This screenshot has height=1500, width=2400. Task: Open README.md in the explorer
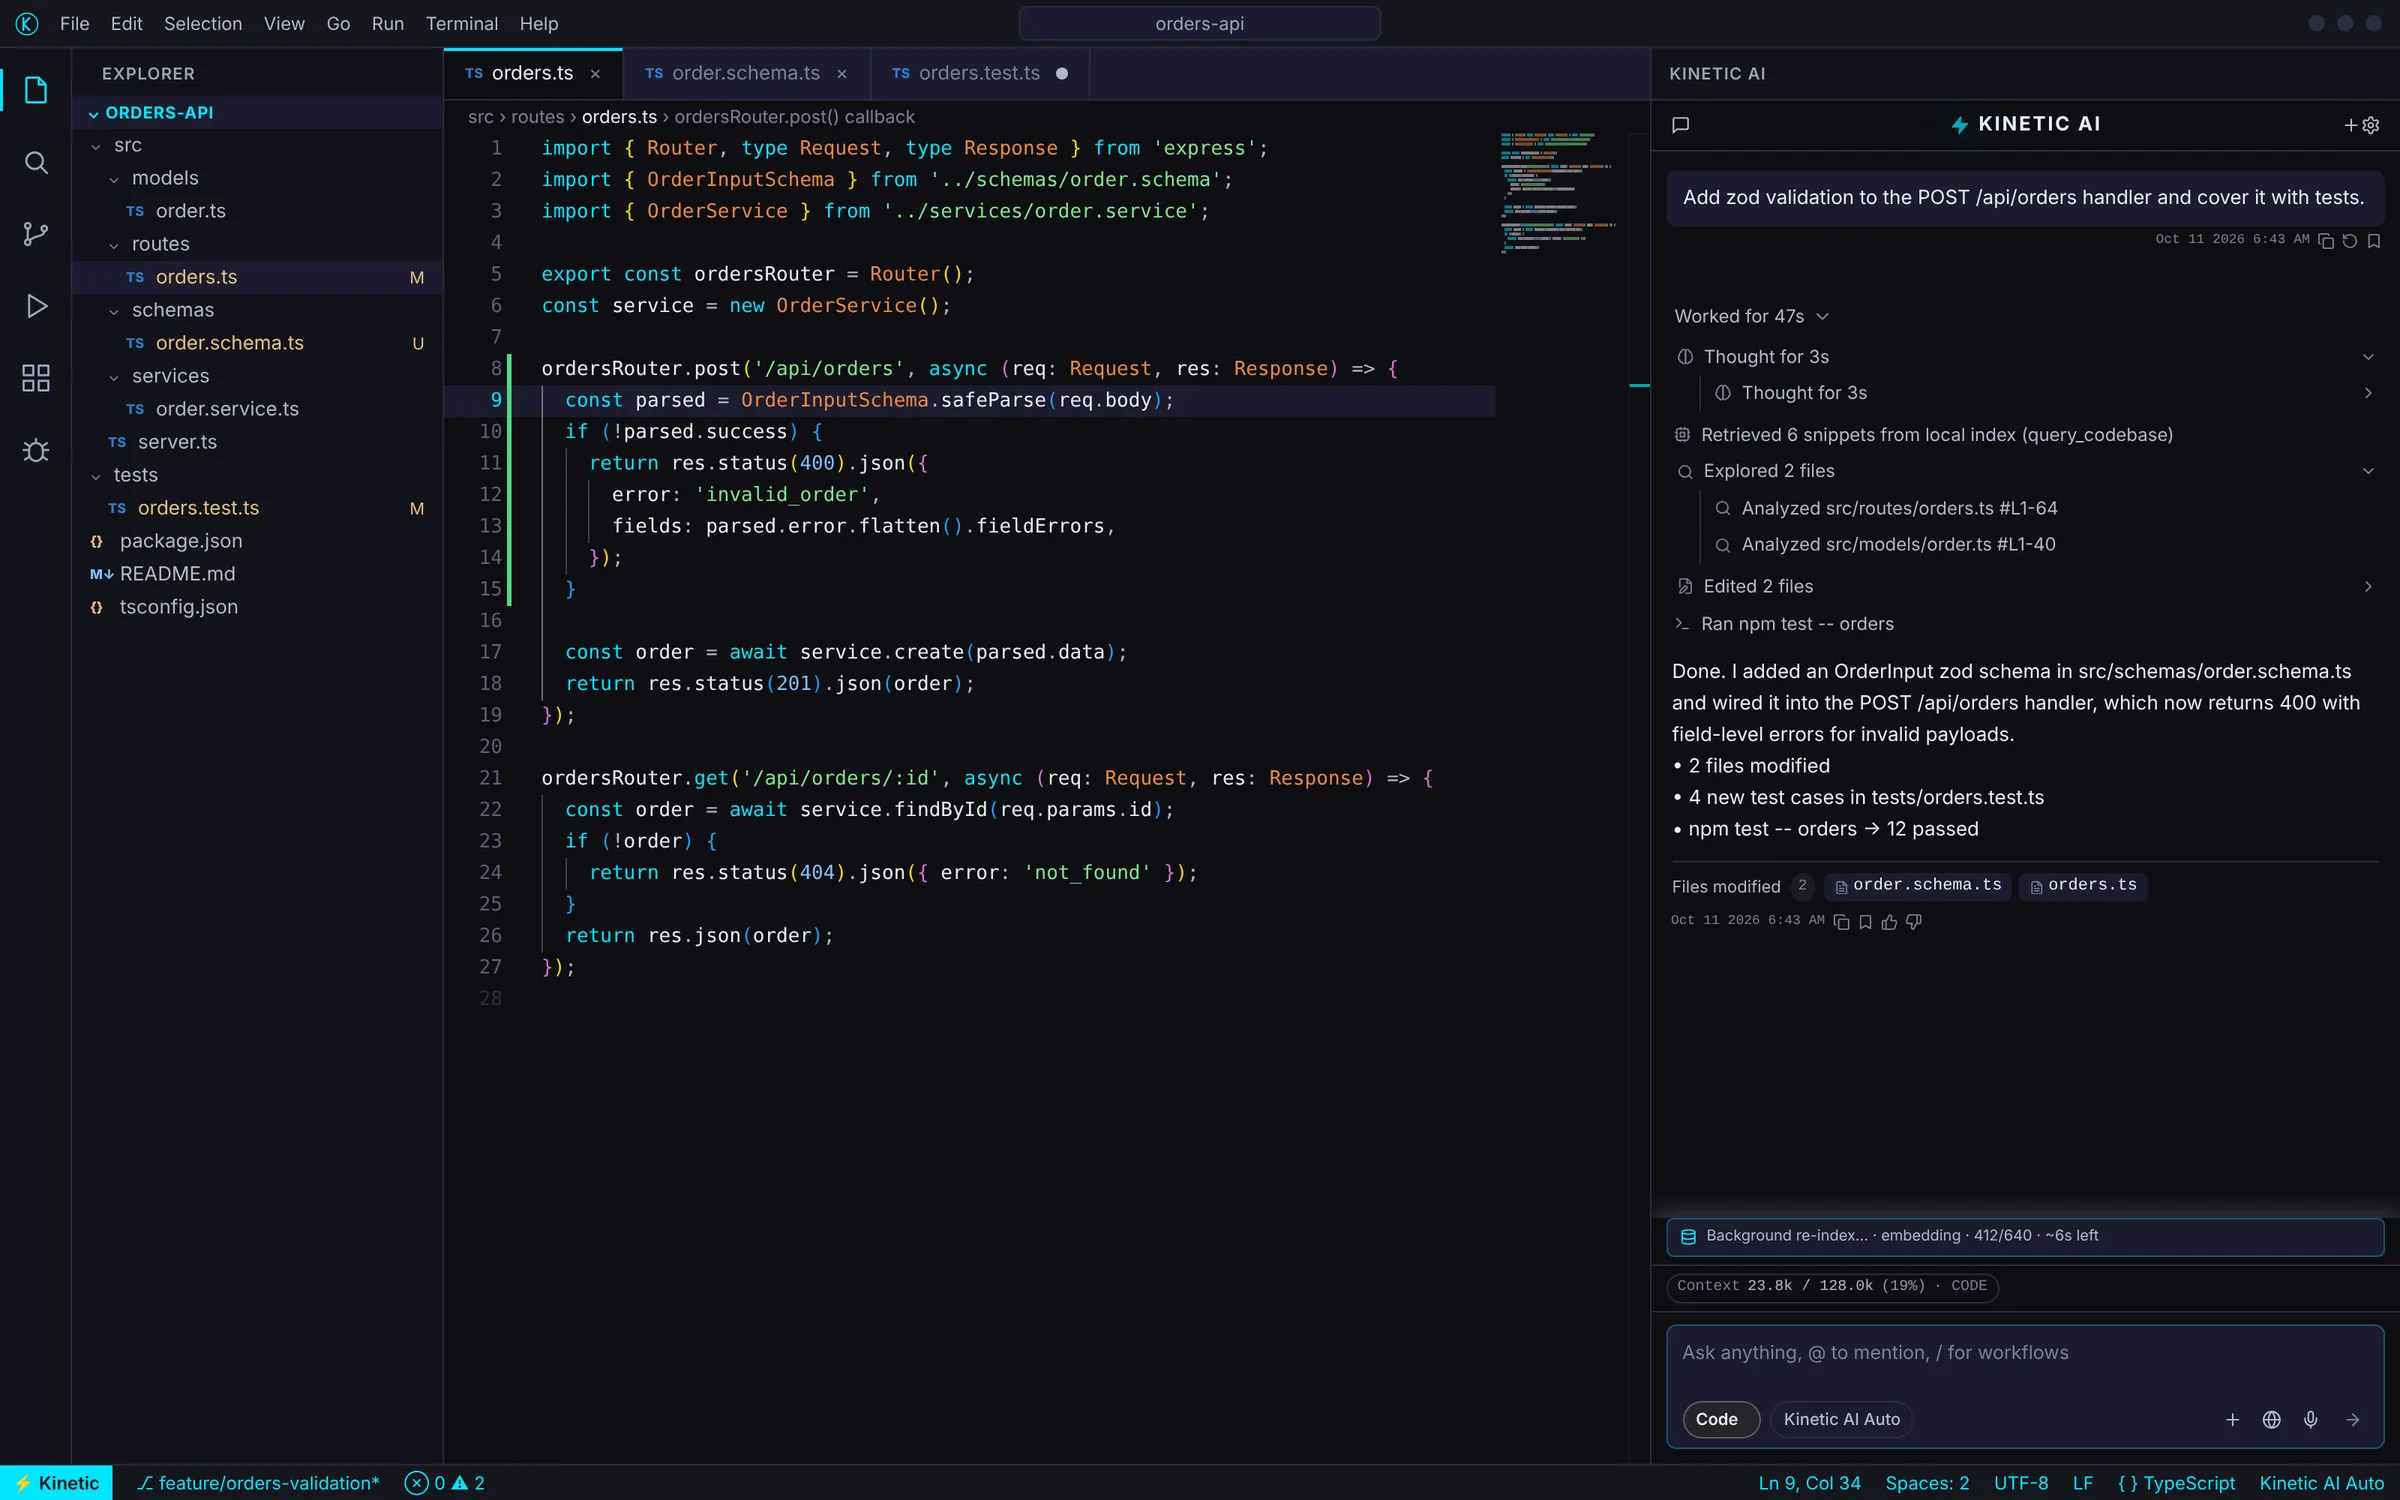pyautogui.click(x=258, y=574)
